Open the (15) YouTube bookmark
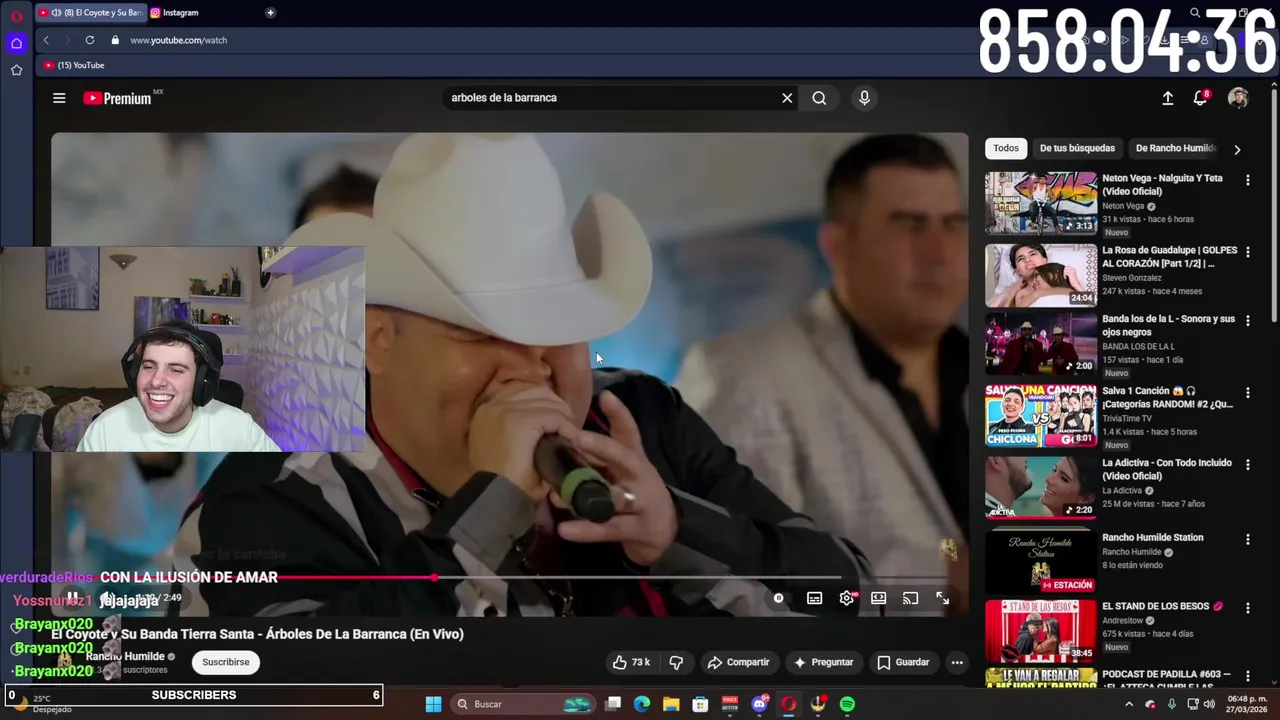The width and height of the screenshot is (1280, 720). [x=74, y=65]
